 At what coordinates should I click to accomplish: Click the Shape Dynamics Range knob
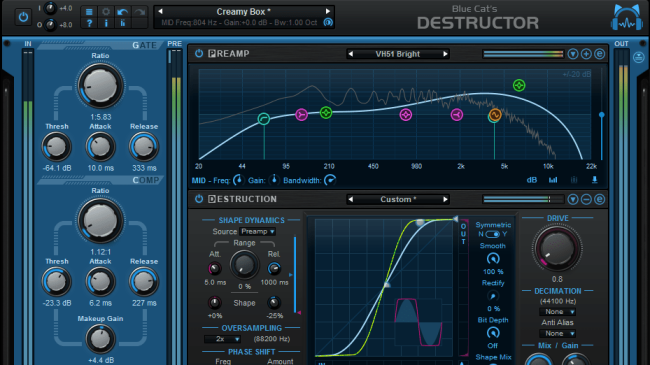tap(244, 265)
